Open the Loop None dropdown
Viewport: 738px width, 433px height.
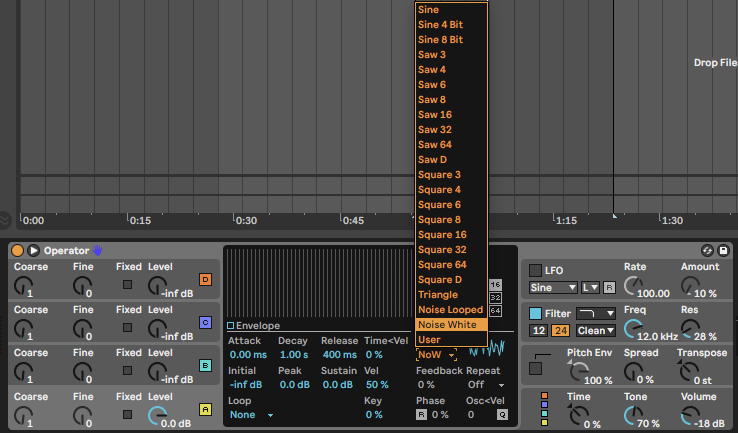251,415
